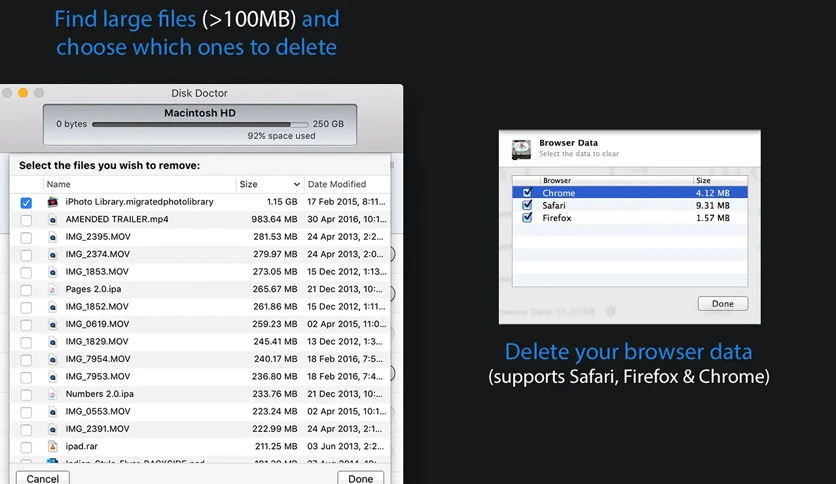Image resolution: width=836 pixels, height=484 pixels.
Task: Click the Macintosh HD space used bar
Action: click(x=200, y=124)
